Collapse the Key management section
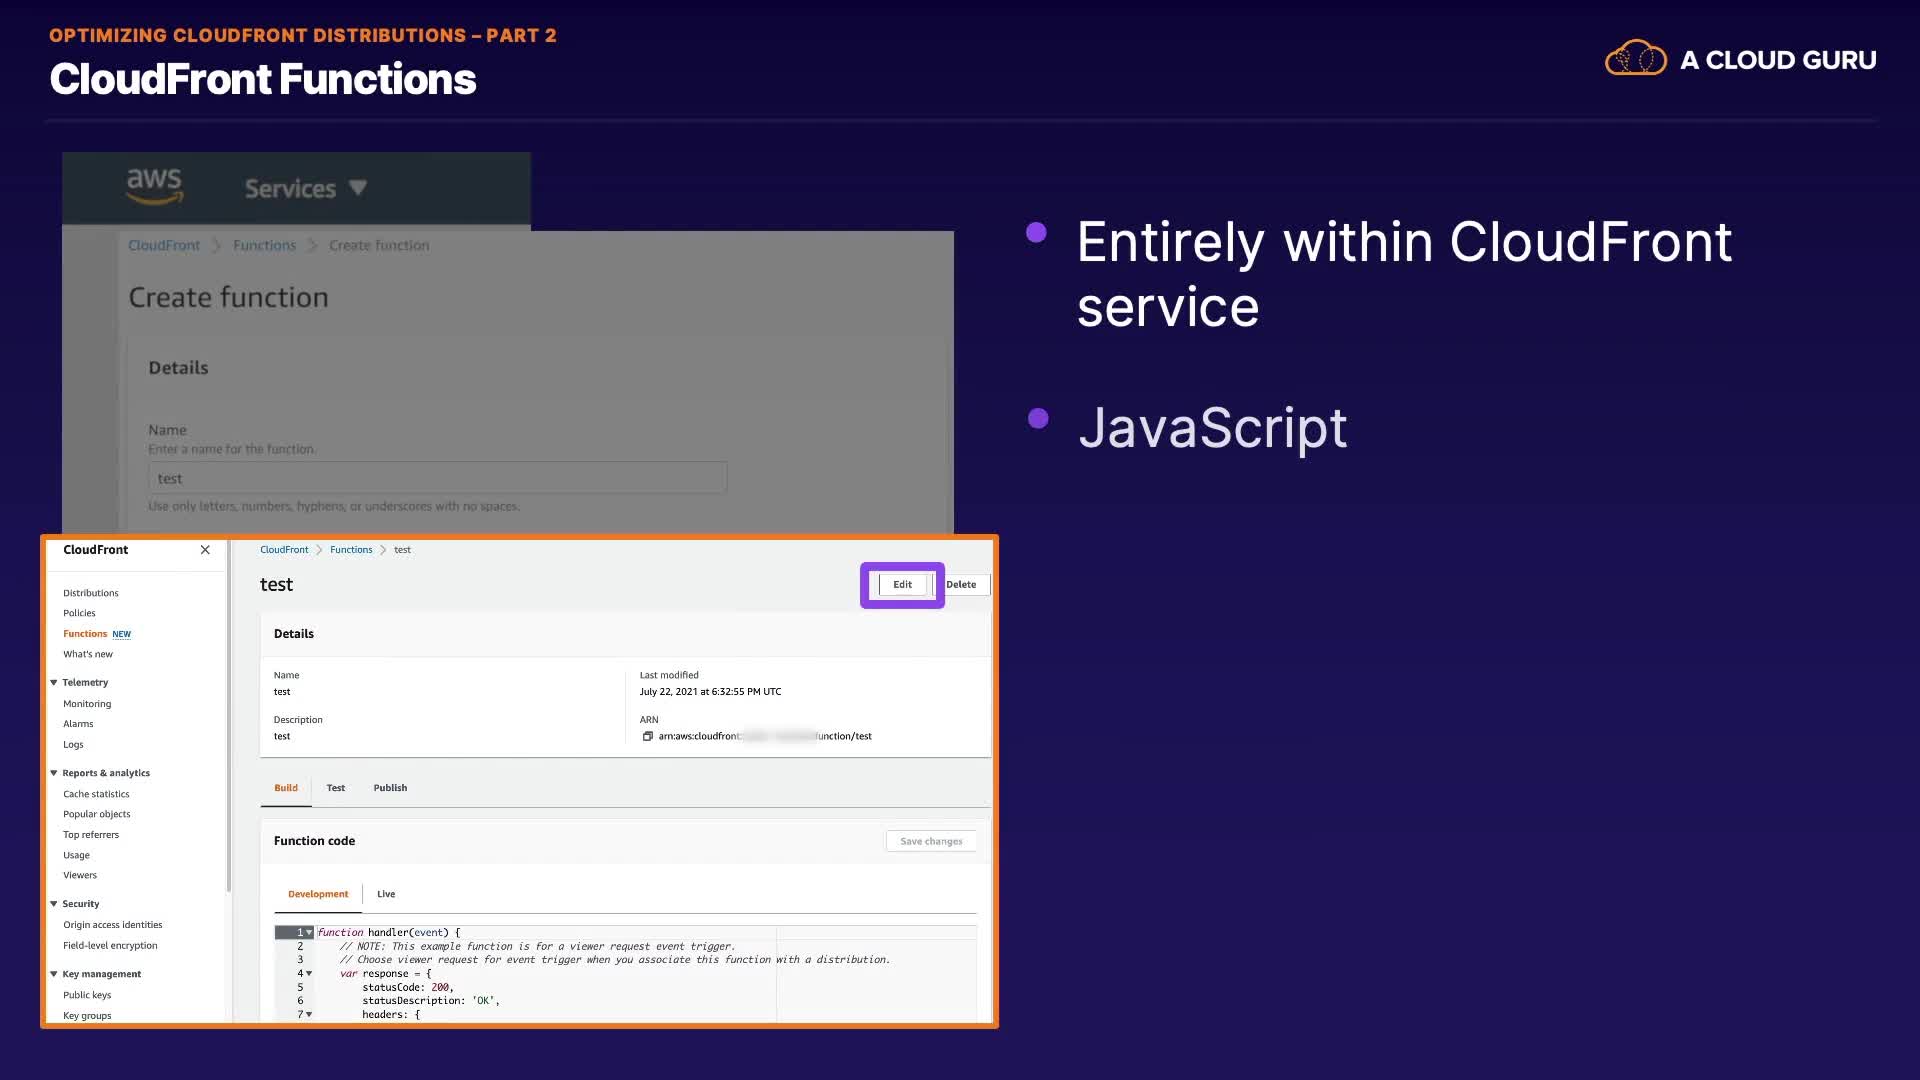The image size is (1920, 1080). [54, 974]
